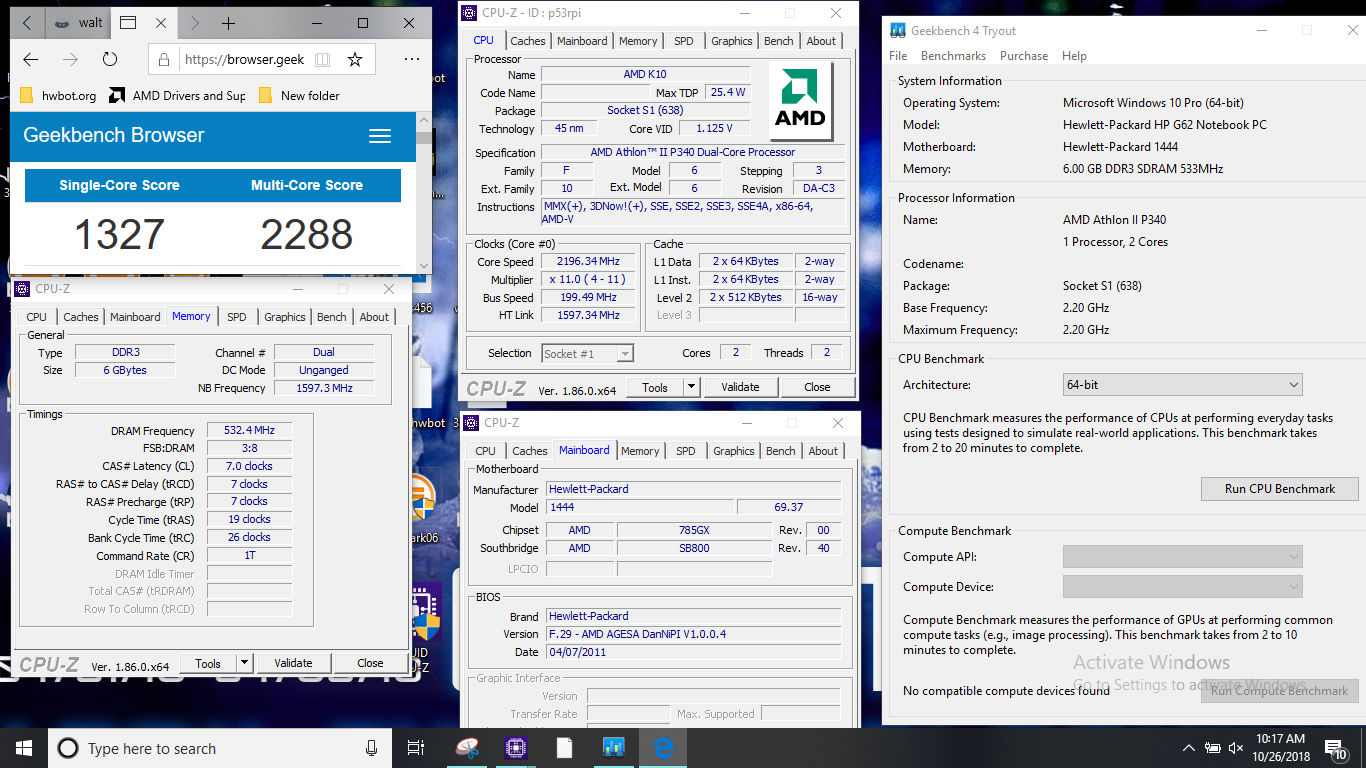Open Snipping Tool from the taskbar
Viewport: 1366px width, 768px height.
click(x=467, y=748)
